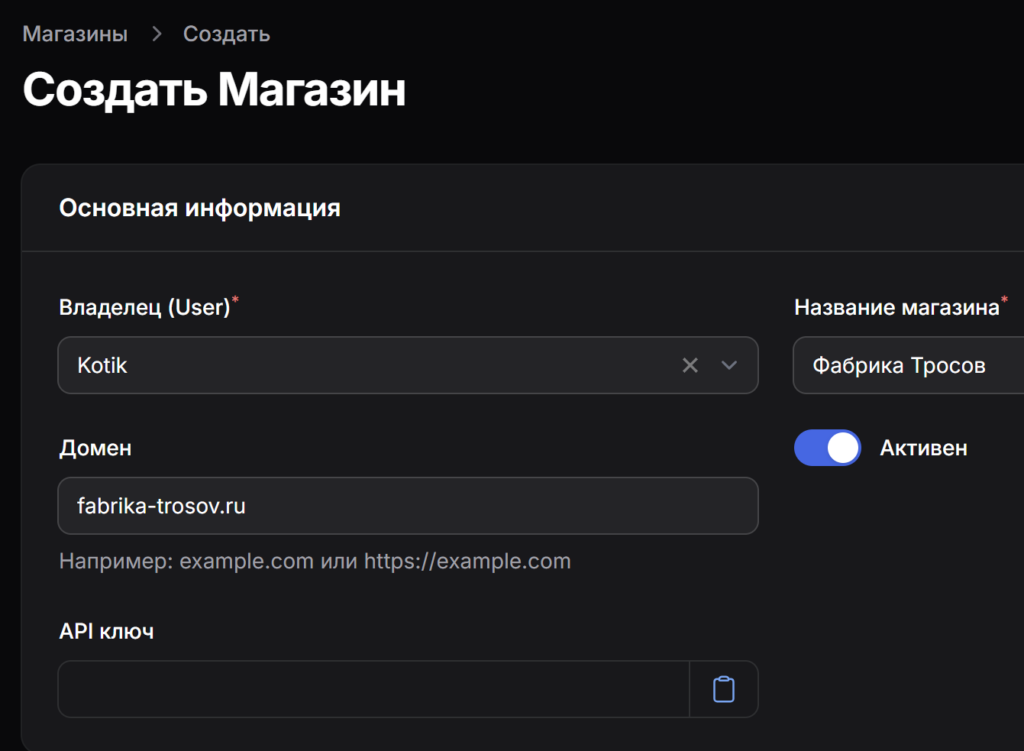Click the Активен label text

coord(923,448)
